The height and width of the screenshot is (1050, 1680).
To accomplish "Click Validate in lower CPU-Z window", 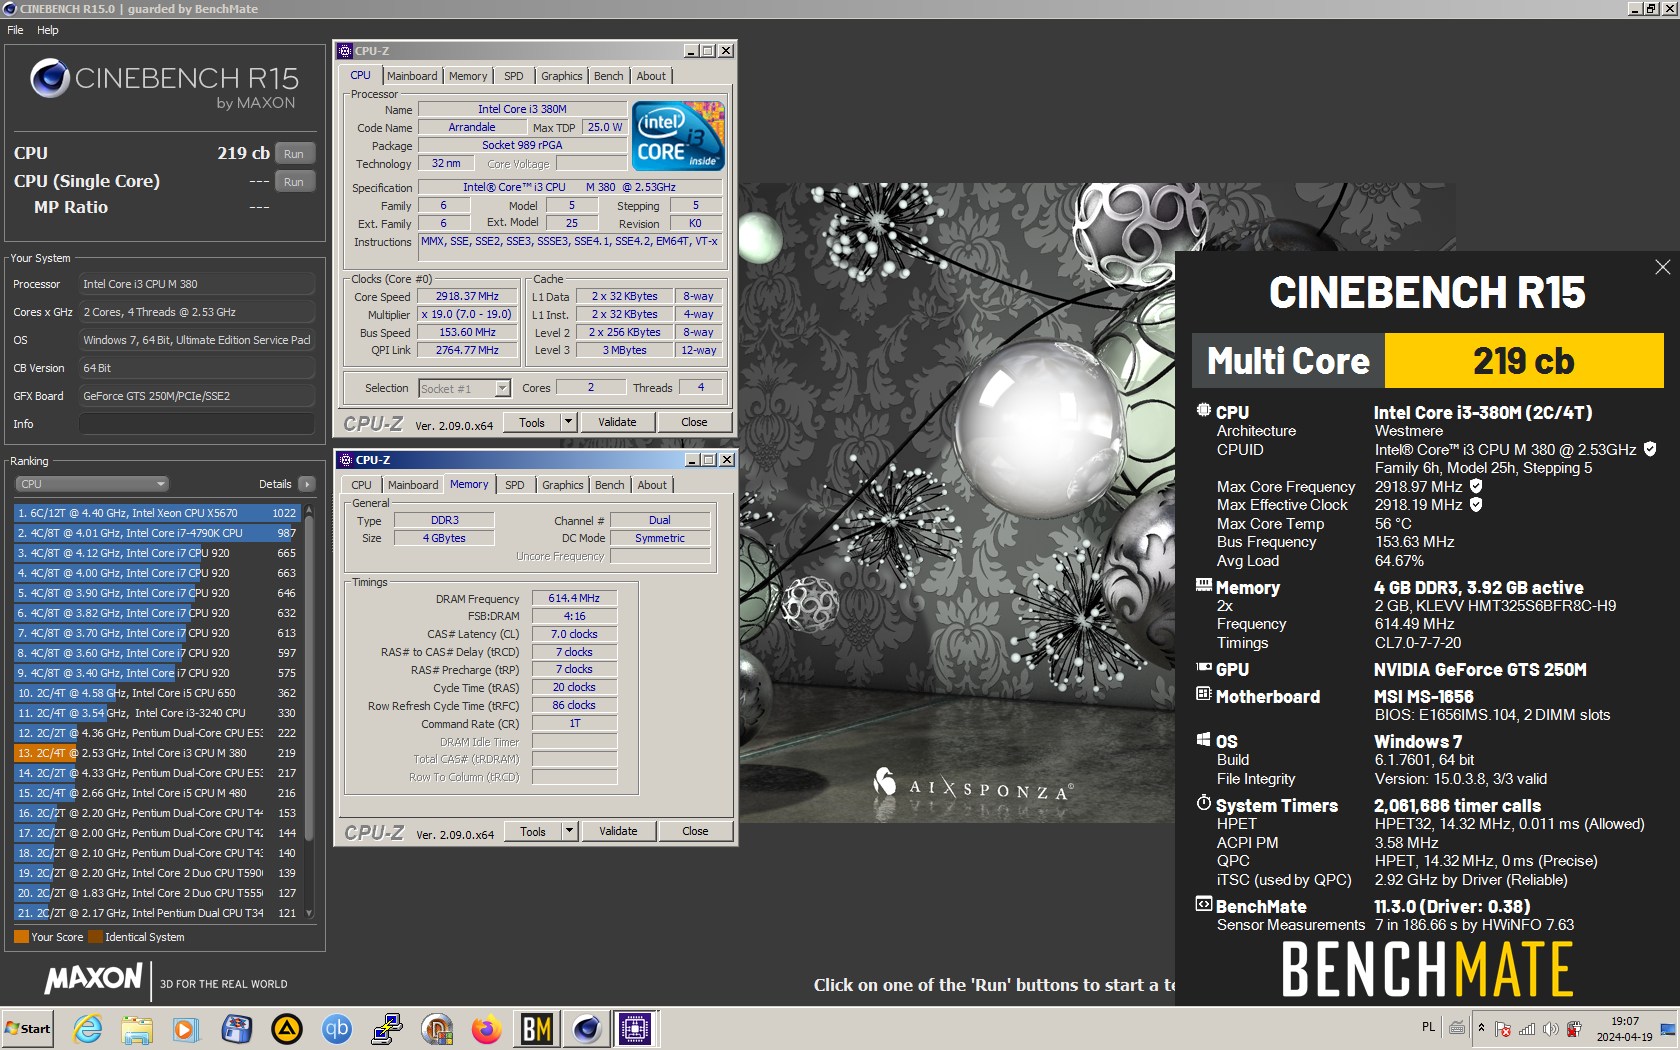I will click(618, 831).
